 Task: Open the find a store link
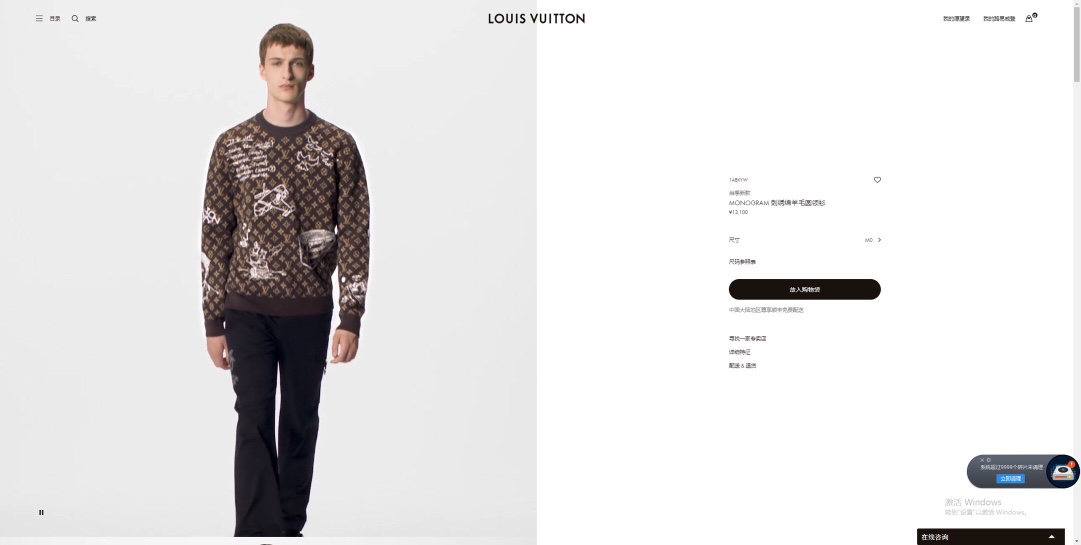point(747,338)
